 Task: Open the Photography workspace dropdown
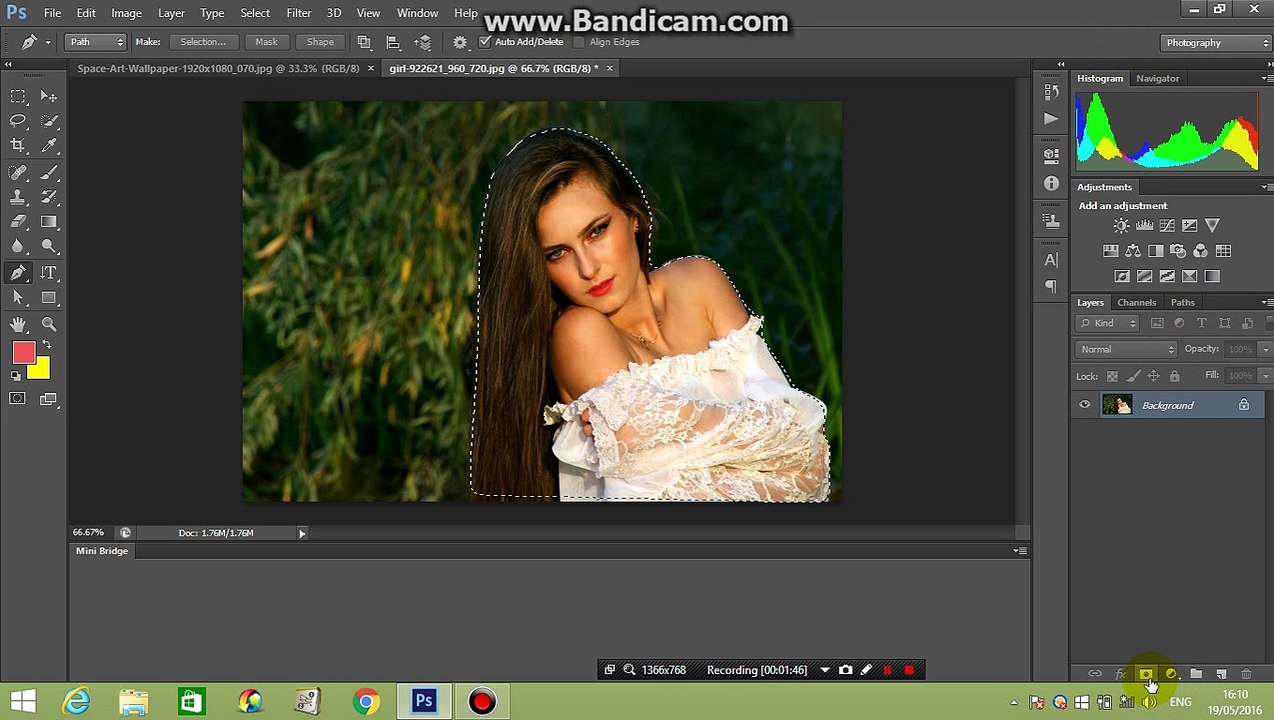[x=1217, y=43]
